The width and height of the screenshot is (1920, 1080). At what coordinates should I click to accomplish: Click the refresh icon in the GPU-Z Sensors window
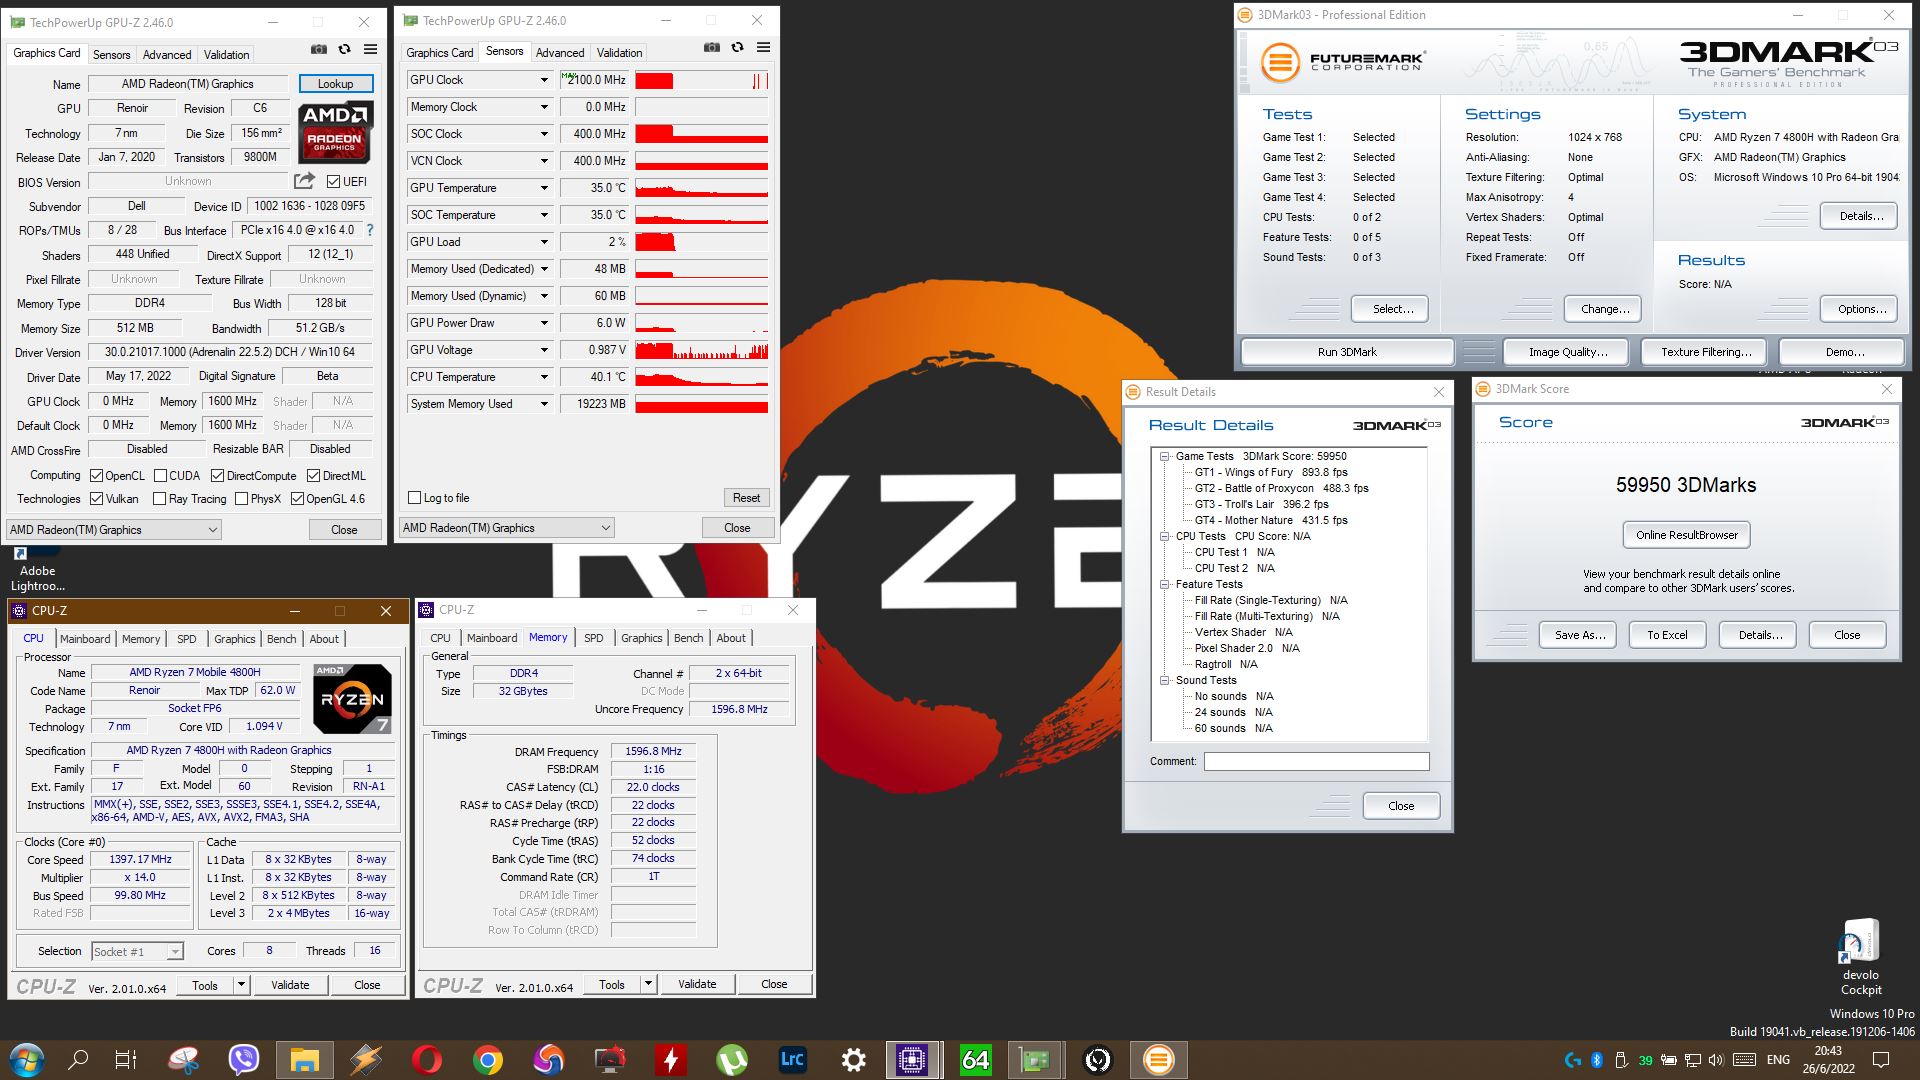click(738, 47)
